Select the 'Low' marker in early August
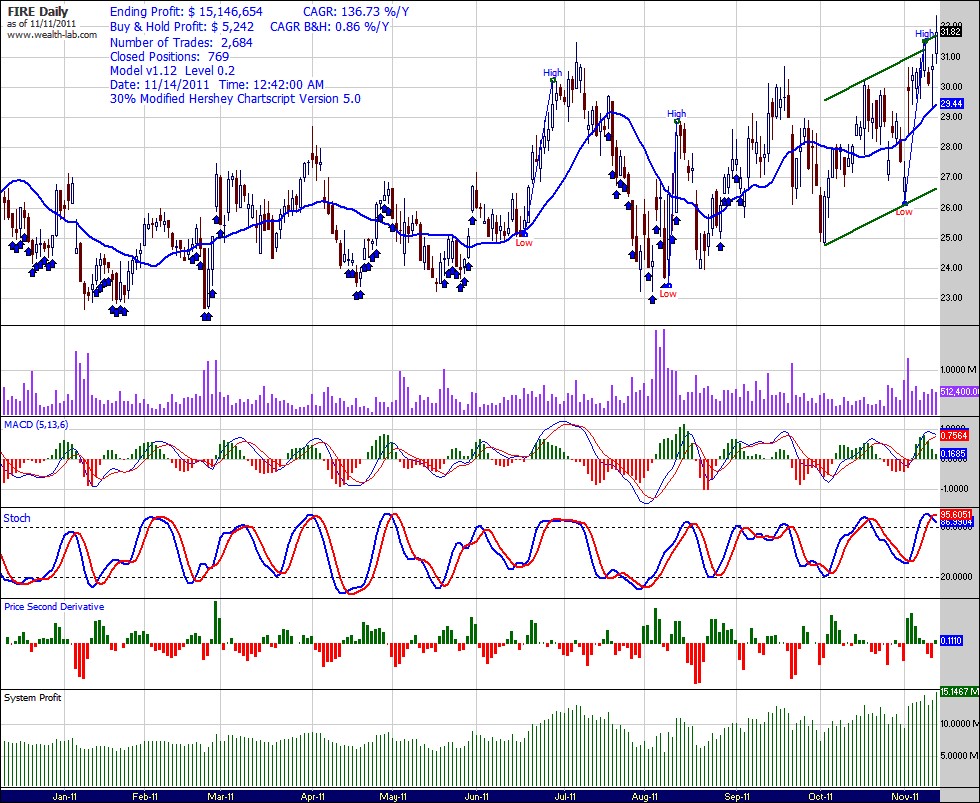This screenshot has width=980, height=803. [x=667, y=294]
